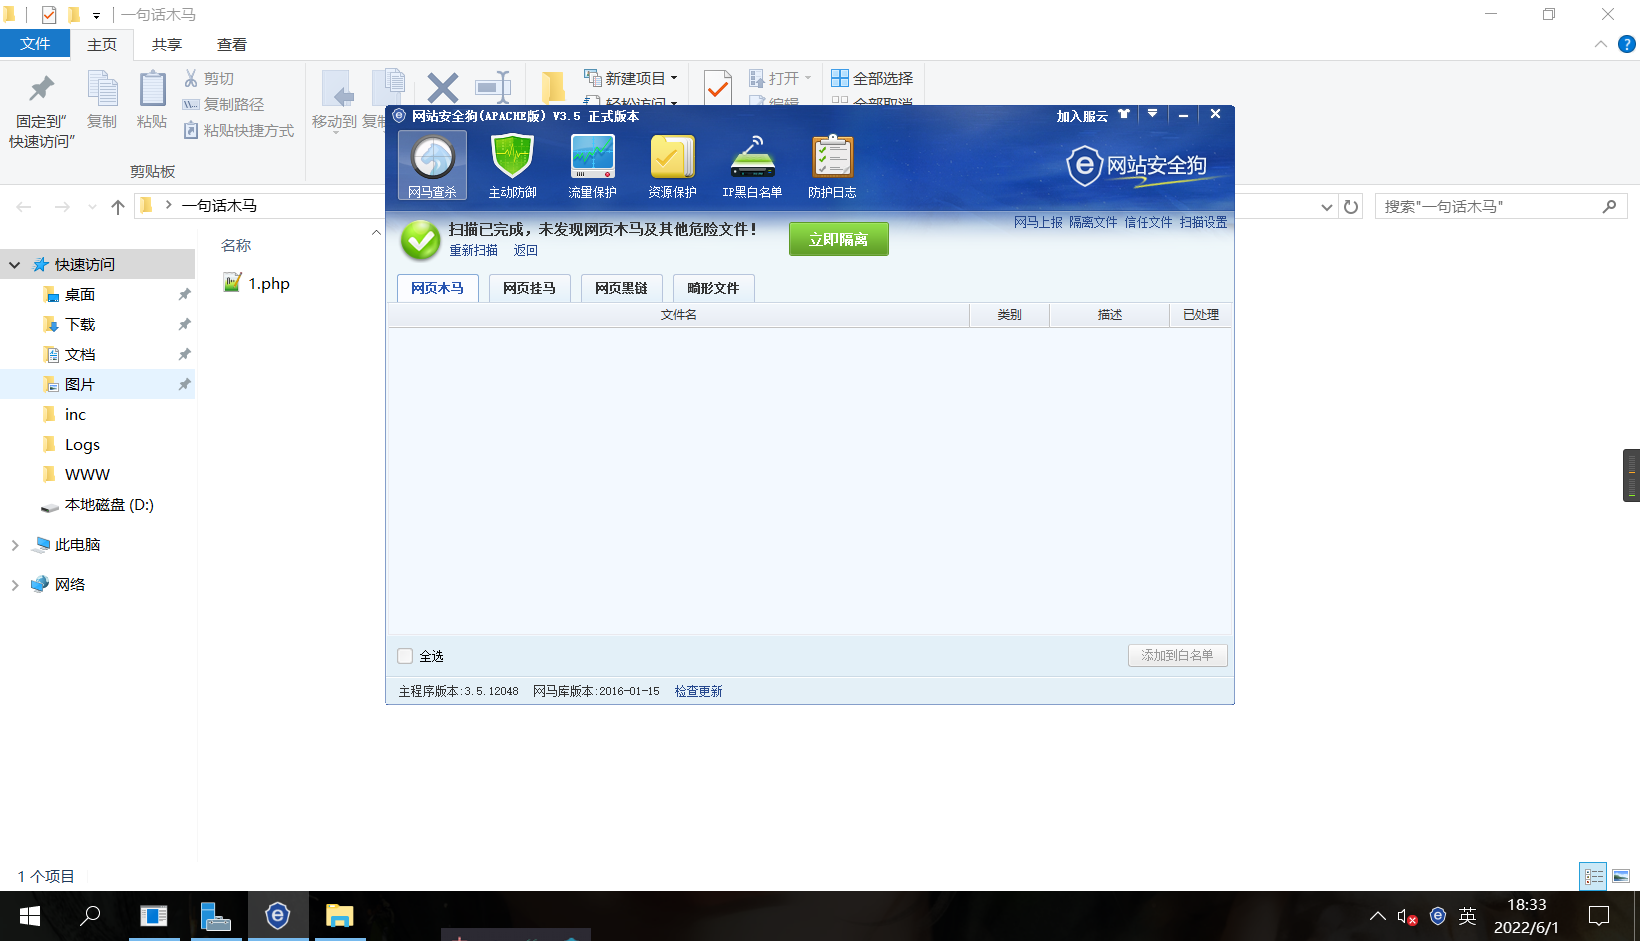1640x941 pixels.
Task: Select the 剪切 scissors icon in ribbon
Action: [x=190, y=77]
